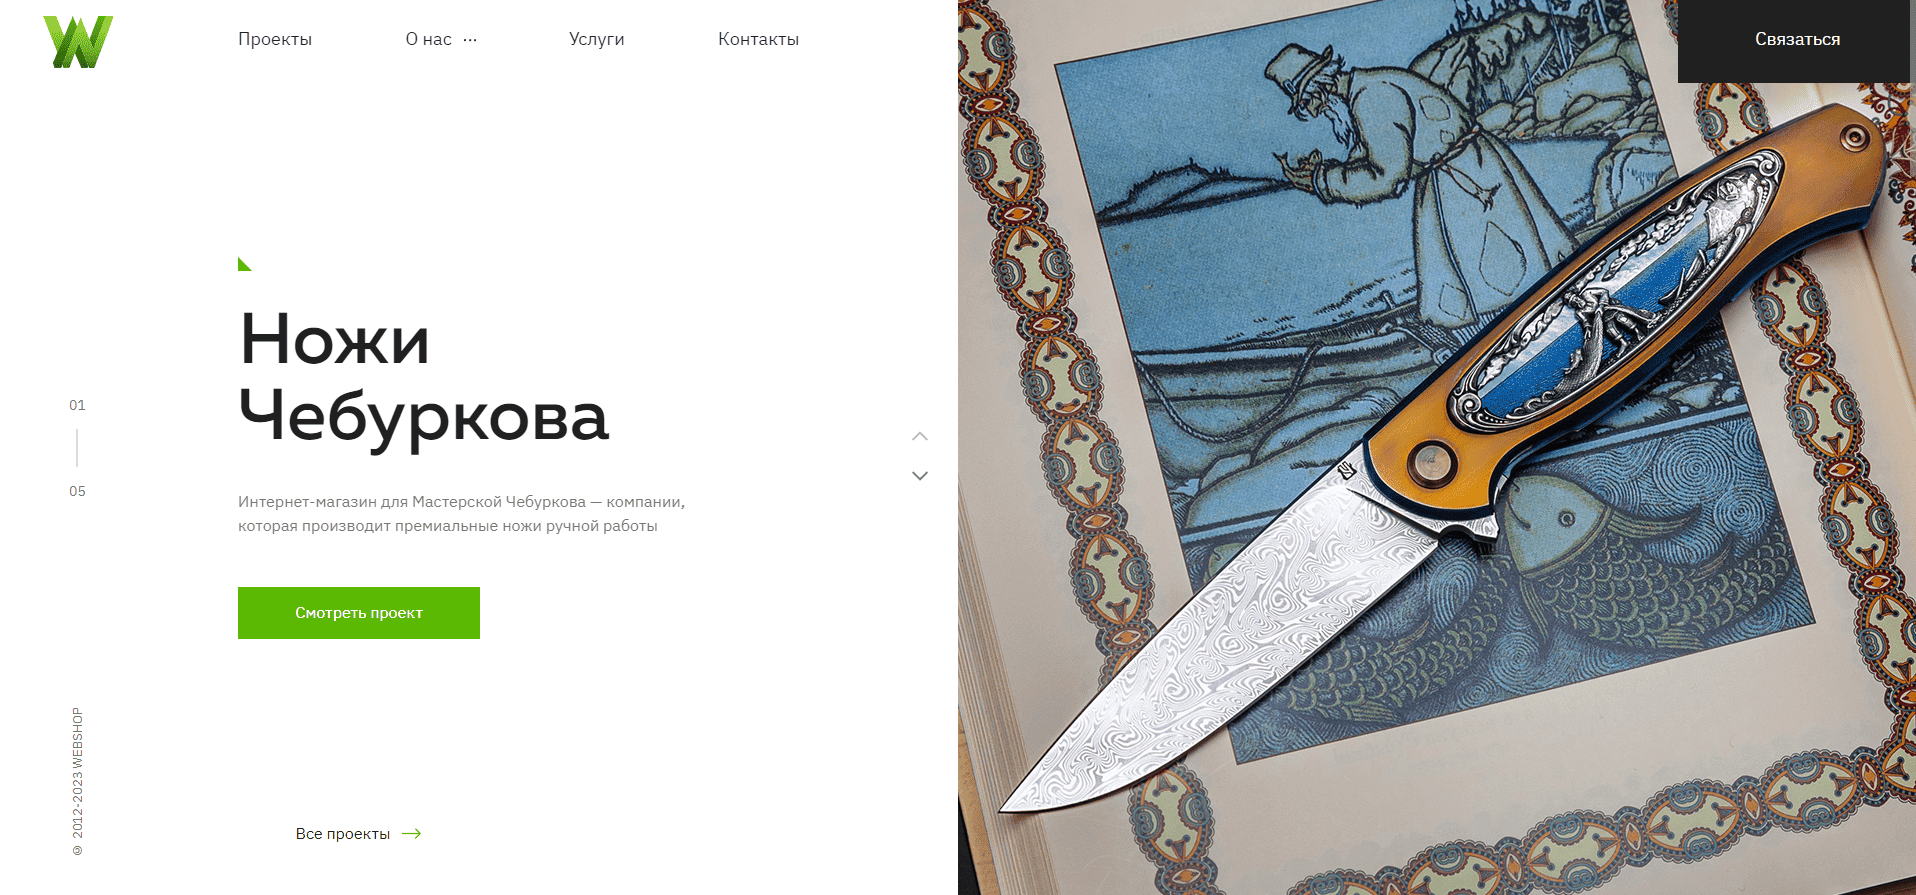Screen dimensions: 1916x895
Task: Click the 2012-2023 WEBSHOP copyright text
Action: click(78, 782)
